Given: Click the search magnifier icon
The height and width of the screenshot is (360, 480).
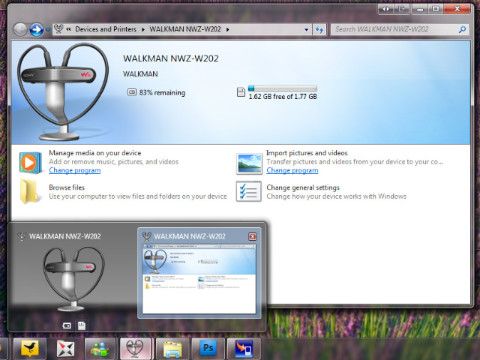Looking at the screenshot, I should click(x=462, y=30).
